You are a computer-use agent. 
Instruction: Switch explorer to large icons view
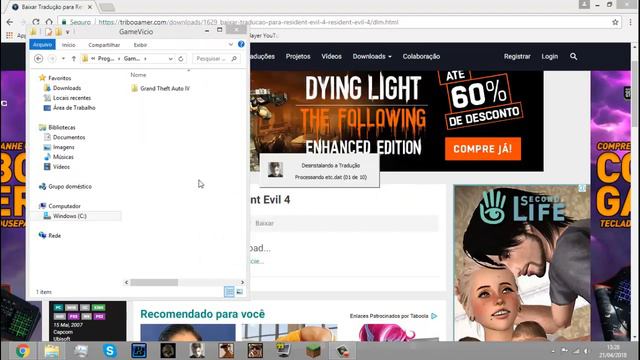point(240,291)
